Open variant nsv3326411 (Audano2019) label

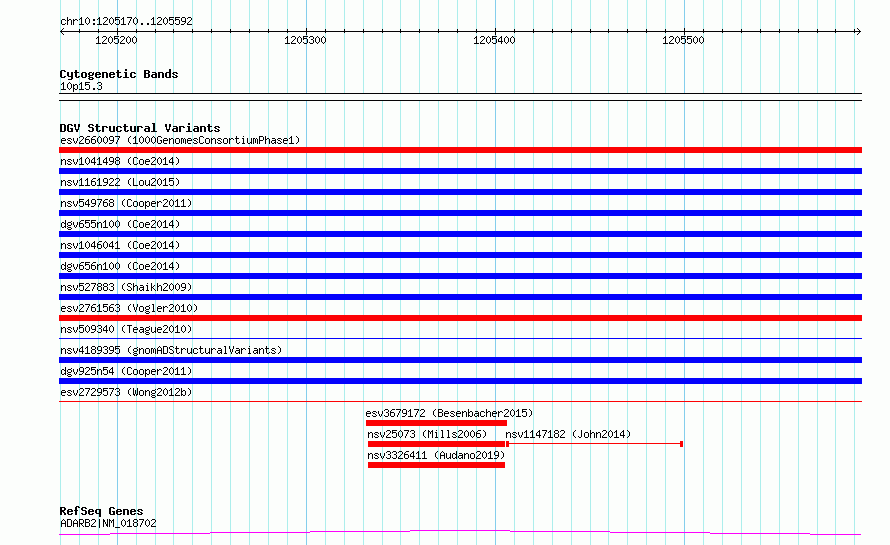tap(436, 455)
